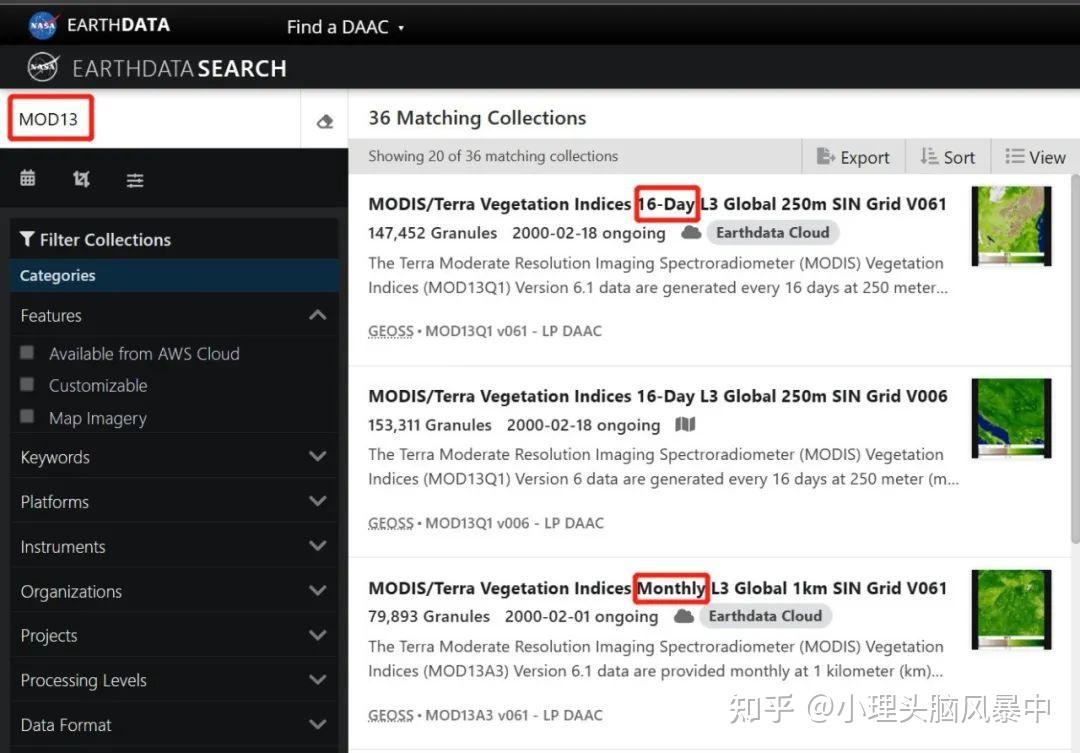Click the eraser clear-search icon
The height and width of the screenshot is (753, 1080).
click(x=324, y=121)
